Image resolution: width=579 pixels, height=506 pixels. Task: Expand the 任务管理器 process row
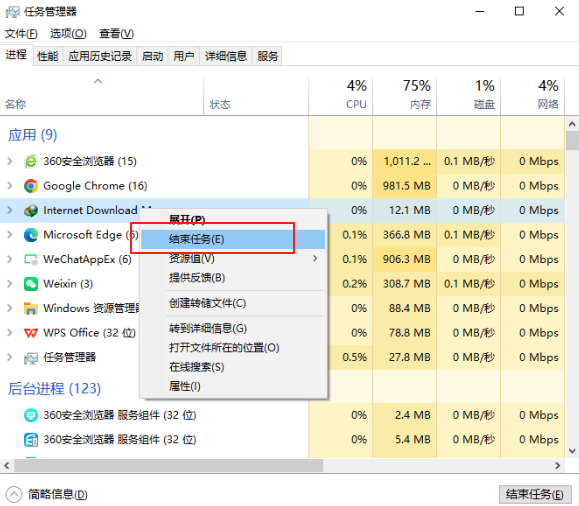pyautogui.click(x=10, y=358)
